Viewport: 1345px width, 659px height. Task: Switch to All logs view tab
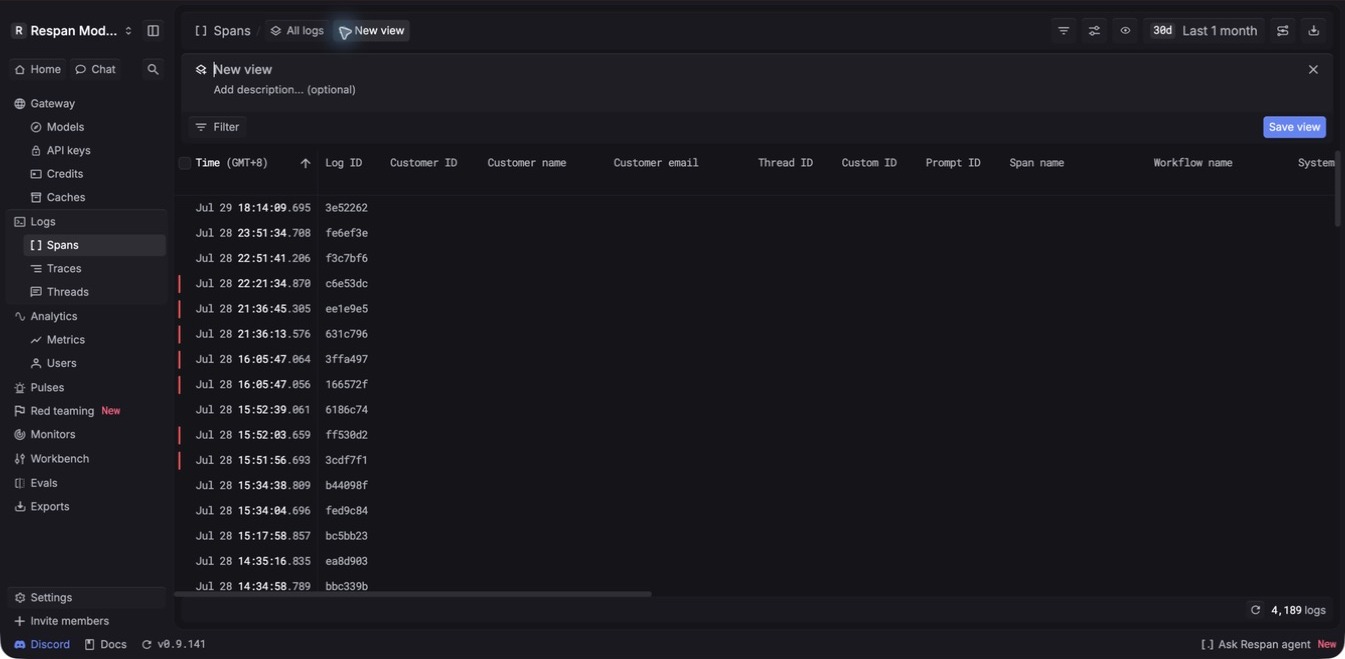(x=297, y=31)
